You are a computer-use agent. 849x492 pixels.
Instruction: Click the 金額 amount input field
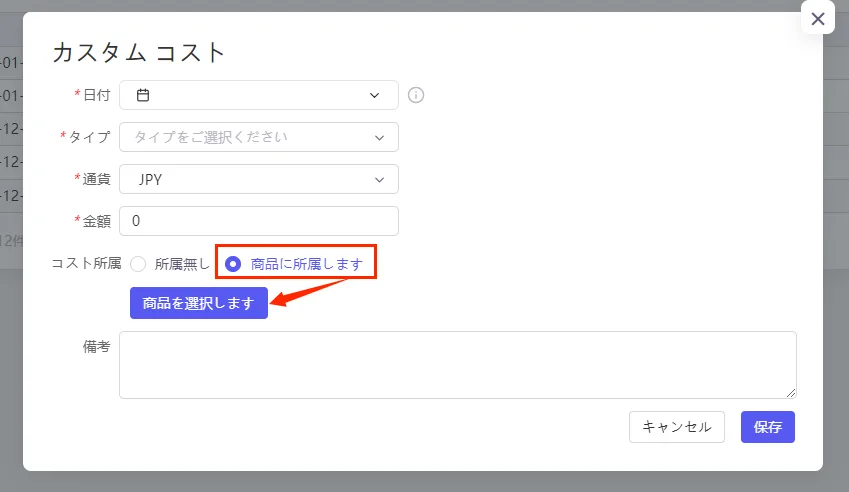click(x=259, y=221)
